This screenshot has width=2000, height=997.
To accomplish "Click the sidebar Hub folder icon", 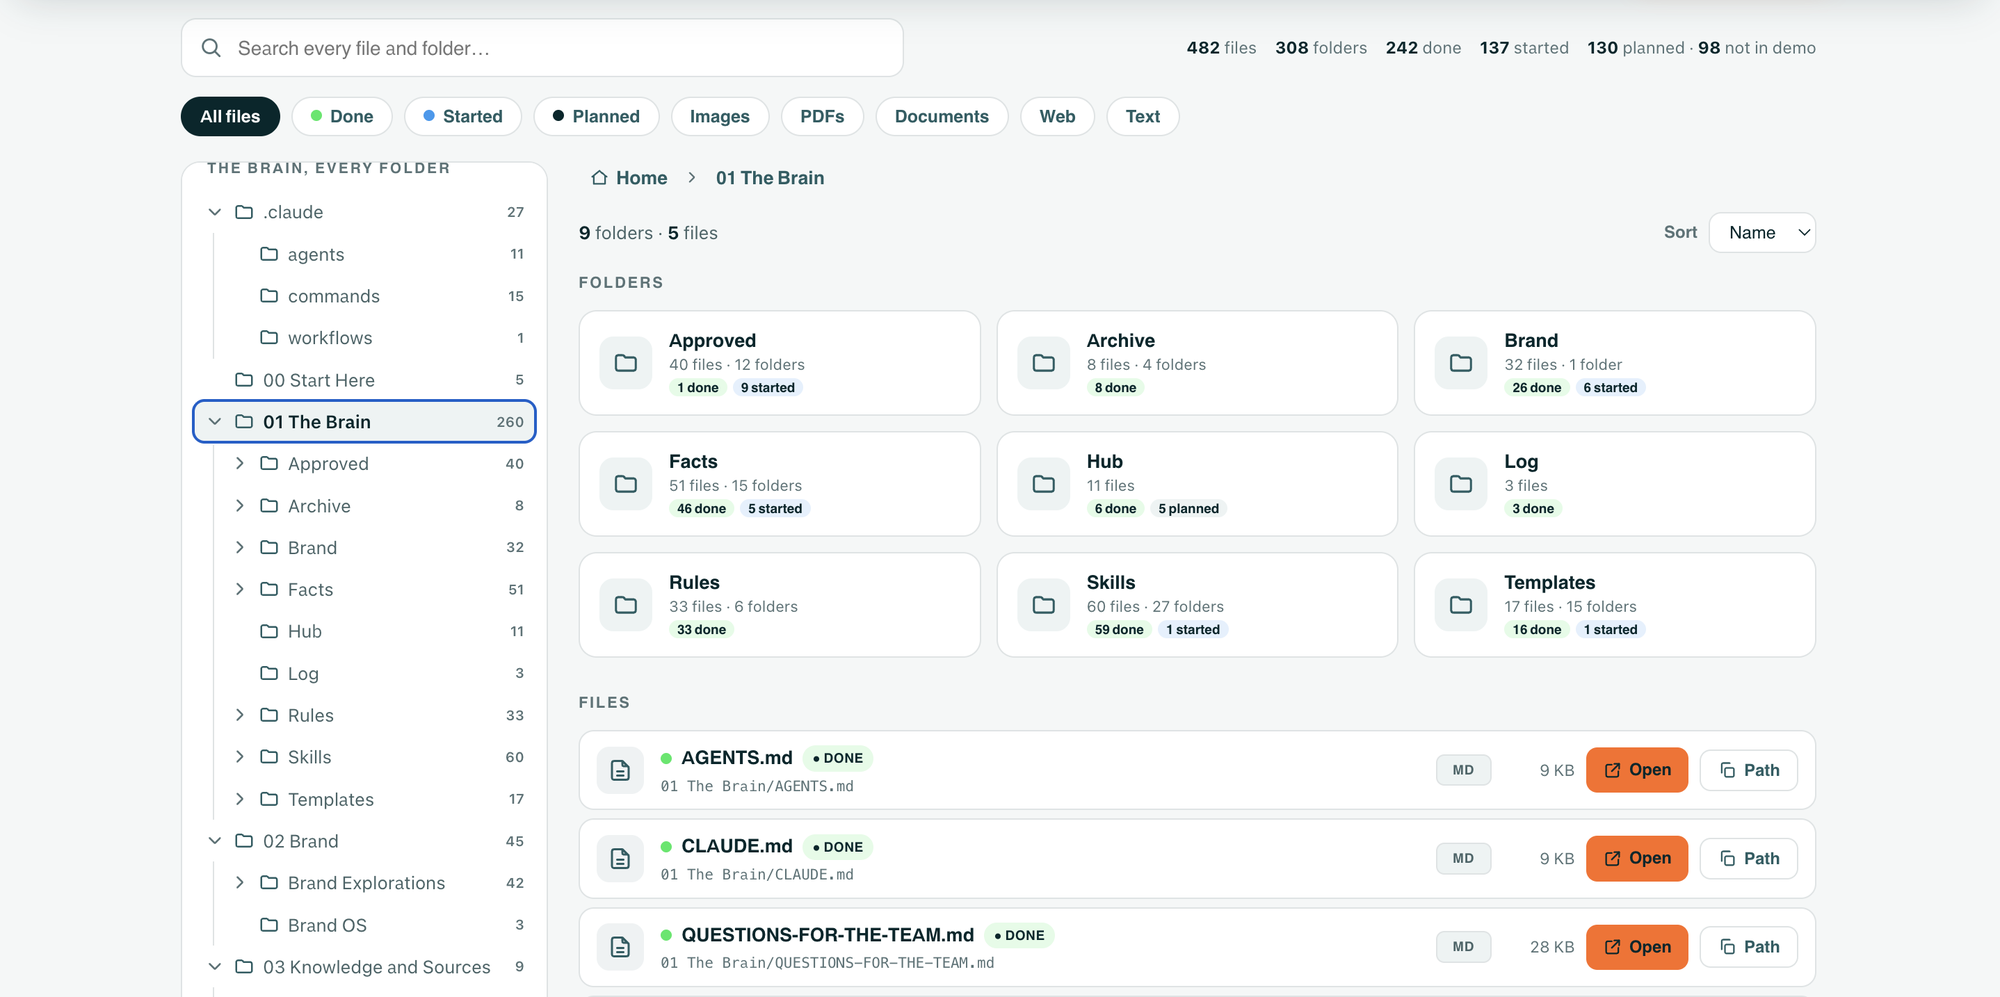I will (269, 631).
